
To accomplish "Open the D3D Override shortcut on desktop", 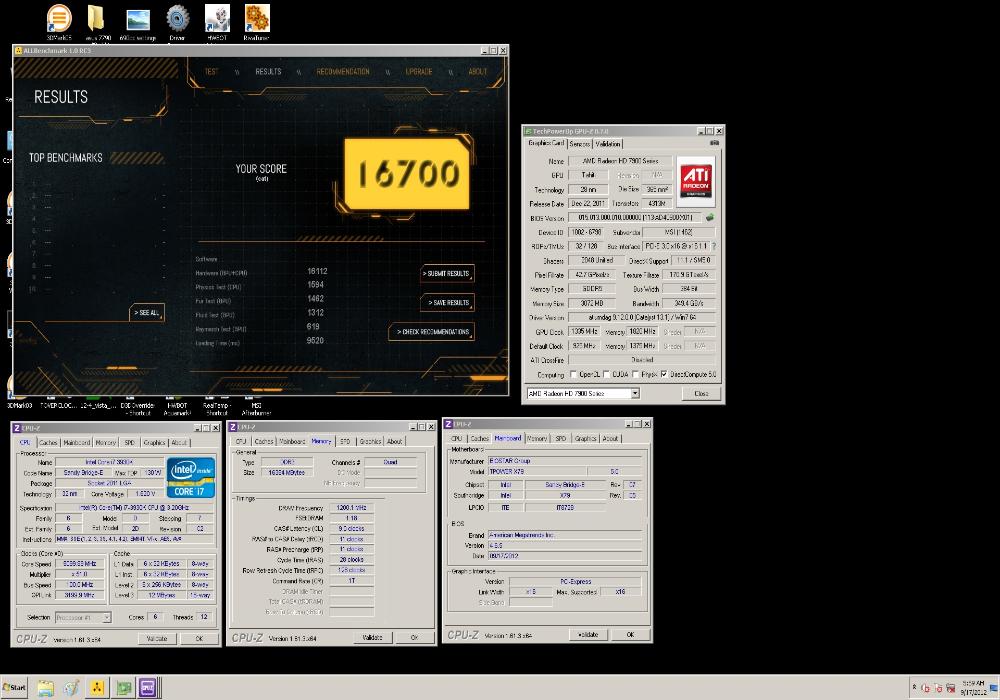I will pyautogui.click(x=138, y=409).
